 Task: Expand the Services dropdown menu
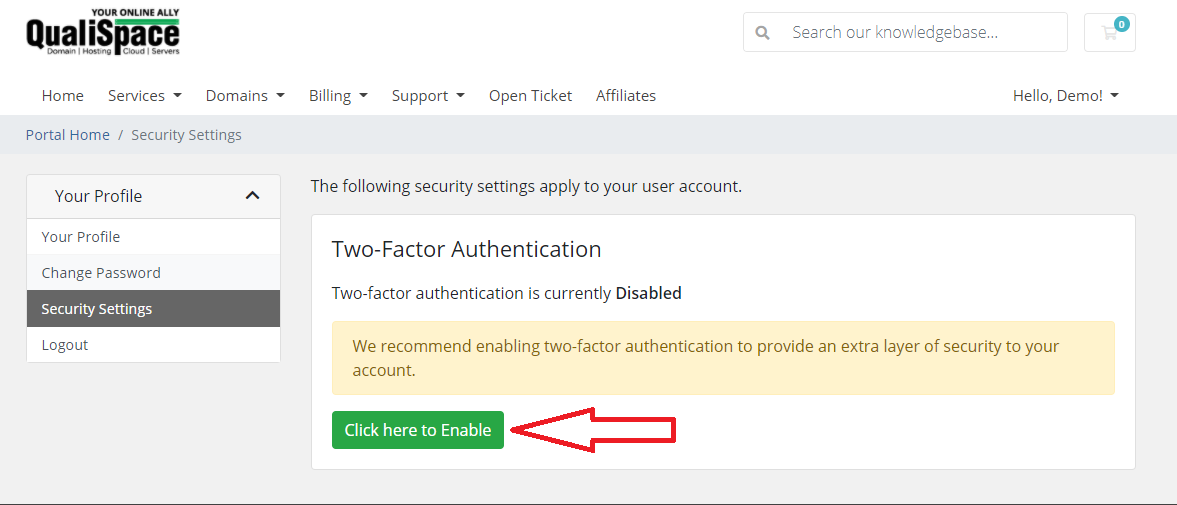point(145,96)
